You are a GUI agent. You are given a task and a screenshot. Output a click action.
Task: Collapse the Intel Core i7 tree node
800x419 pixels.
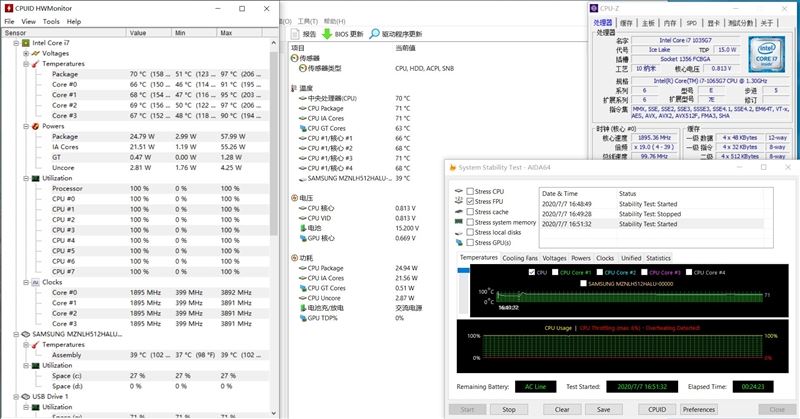[x=16, y=43]
